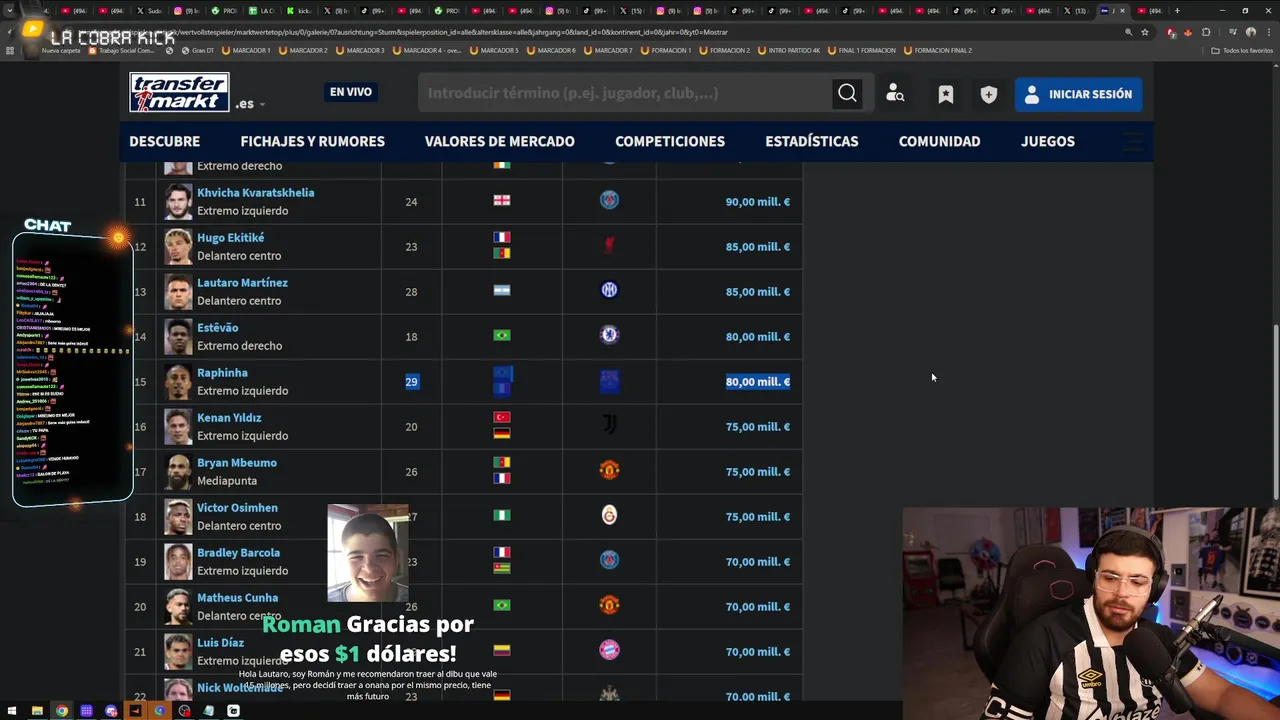Open MARCADOR 1 bookmark in bookmarks bar

(x=246, y=50)
